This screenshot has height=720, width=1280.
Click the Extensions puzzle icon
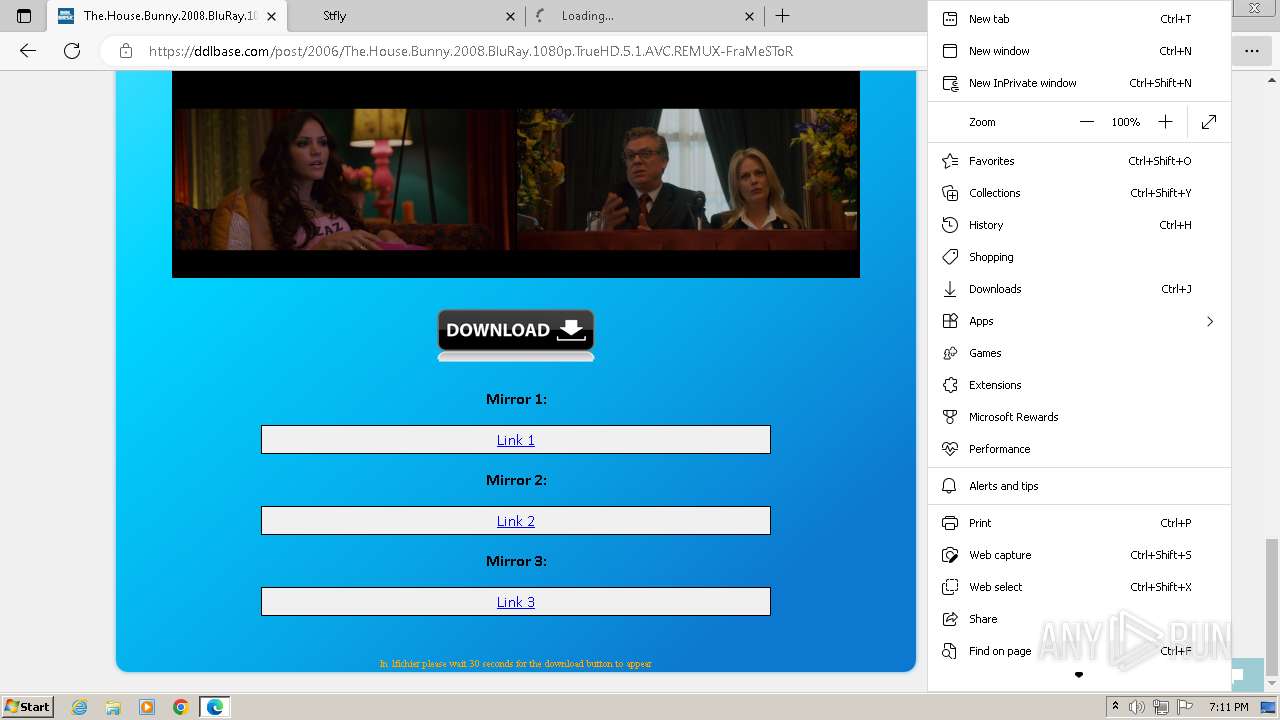coord(950,385)
